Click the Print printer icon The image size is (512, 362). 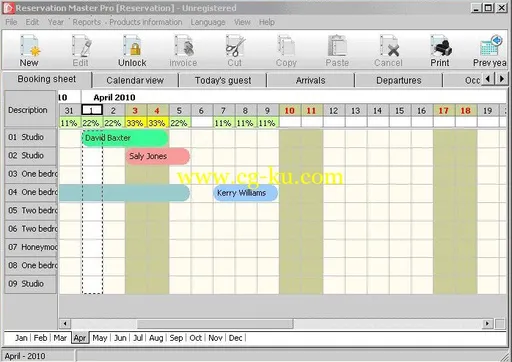coord(440,46)
